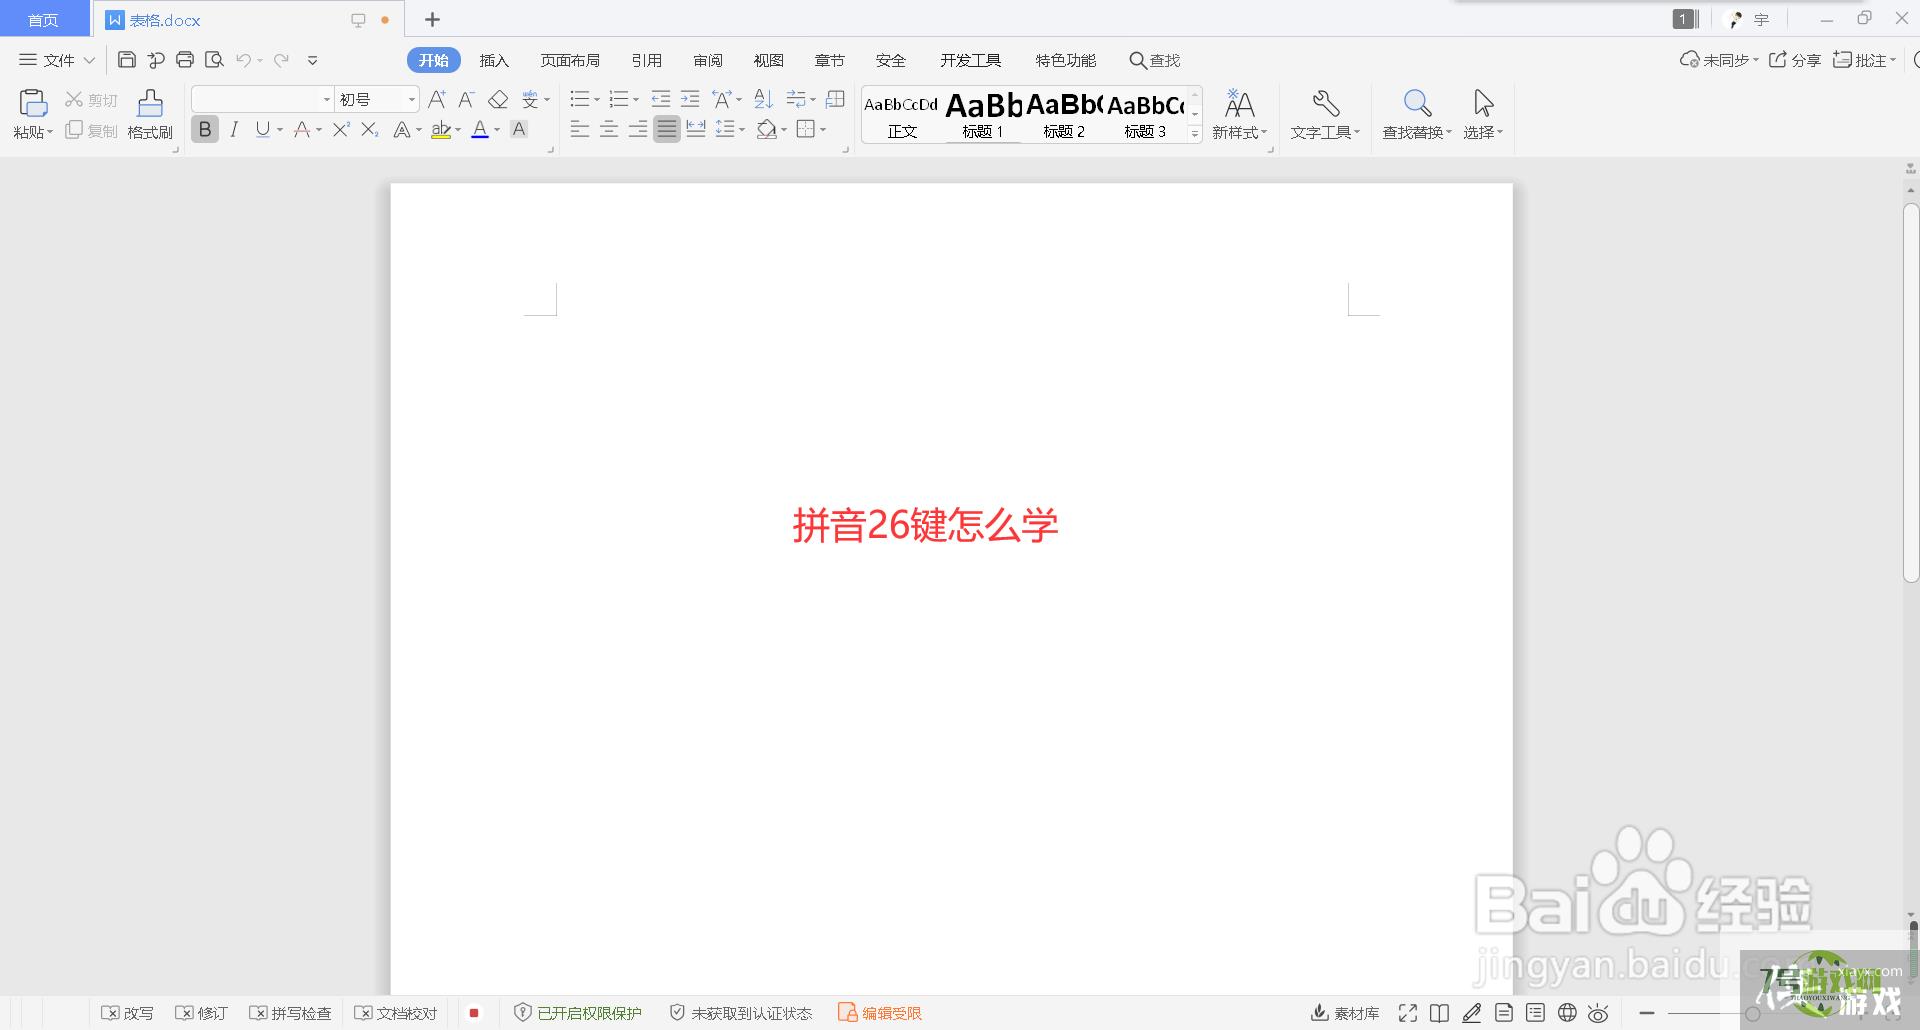Viewport: 1920px width, 1030px height.
Task: Center align the text
Action: (x=609, y=129)
